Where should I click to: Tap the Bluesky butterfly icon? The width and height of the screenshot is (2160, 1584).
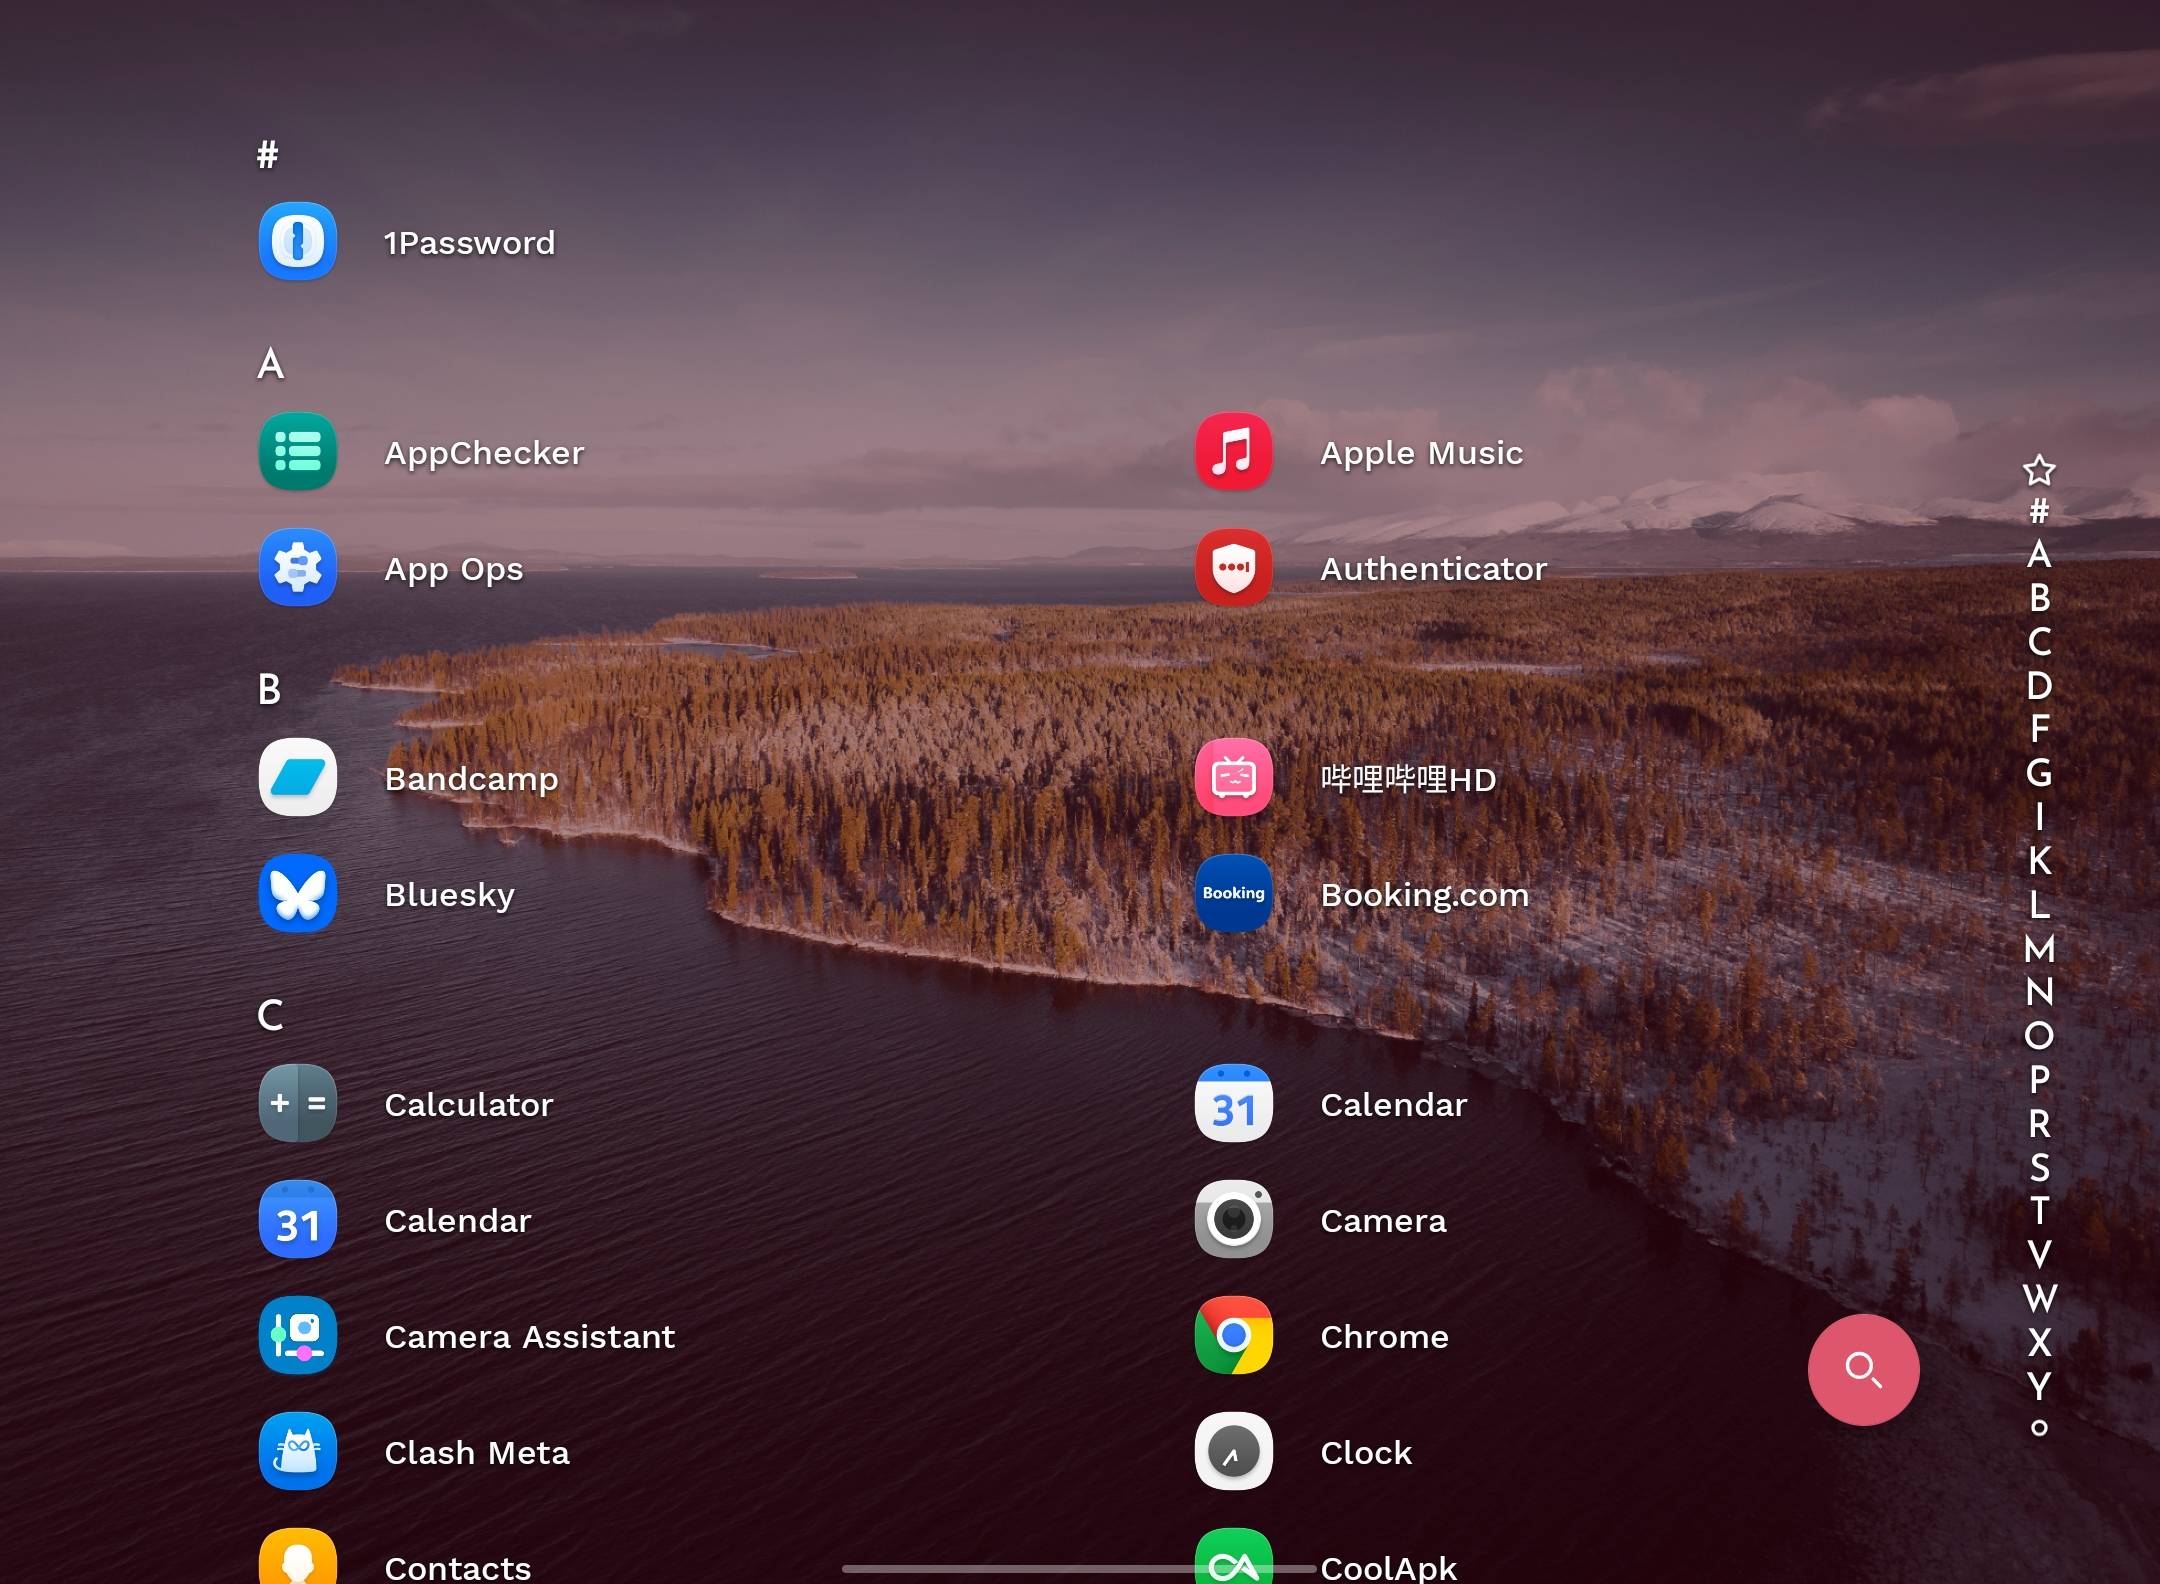click(297, 894)
